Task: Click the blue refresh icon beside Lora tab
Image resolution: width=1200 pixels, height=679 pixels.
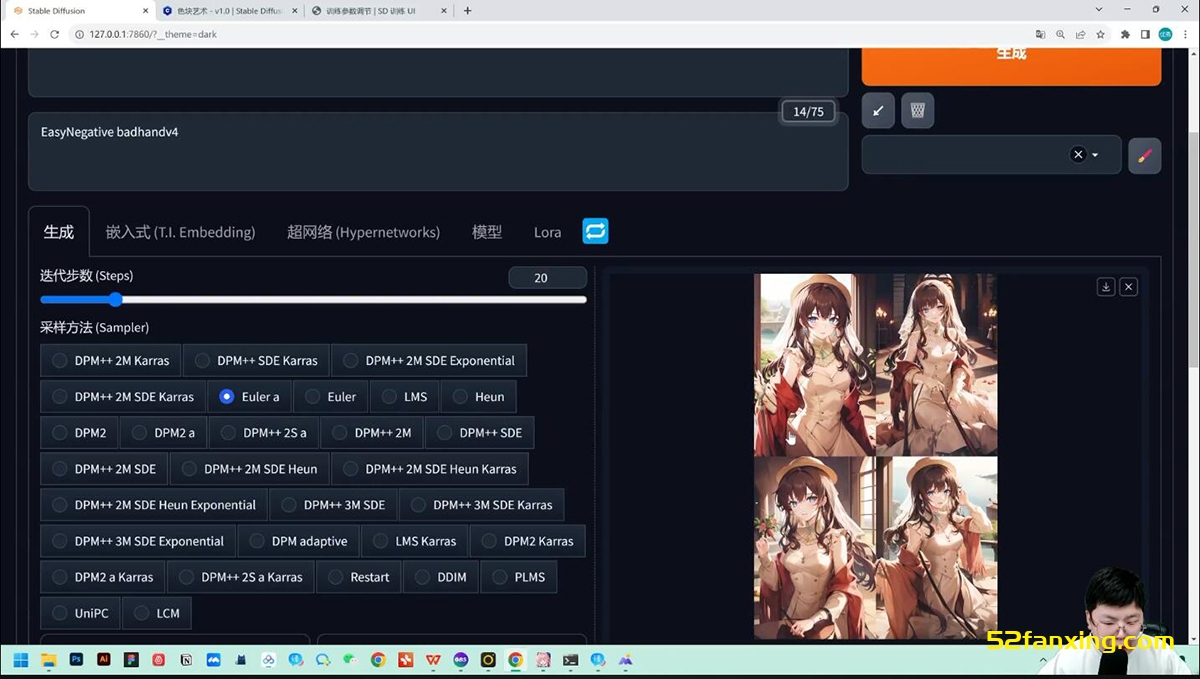Action: (595, 231)
